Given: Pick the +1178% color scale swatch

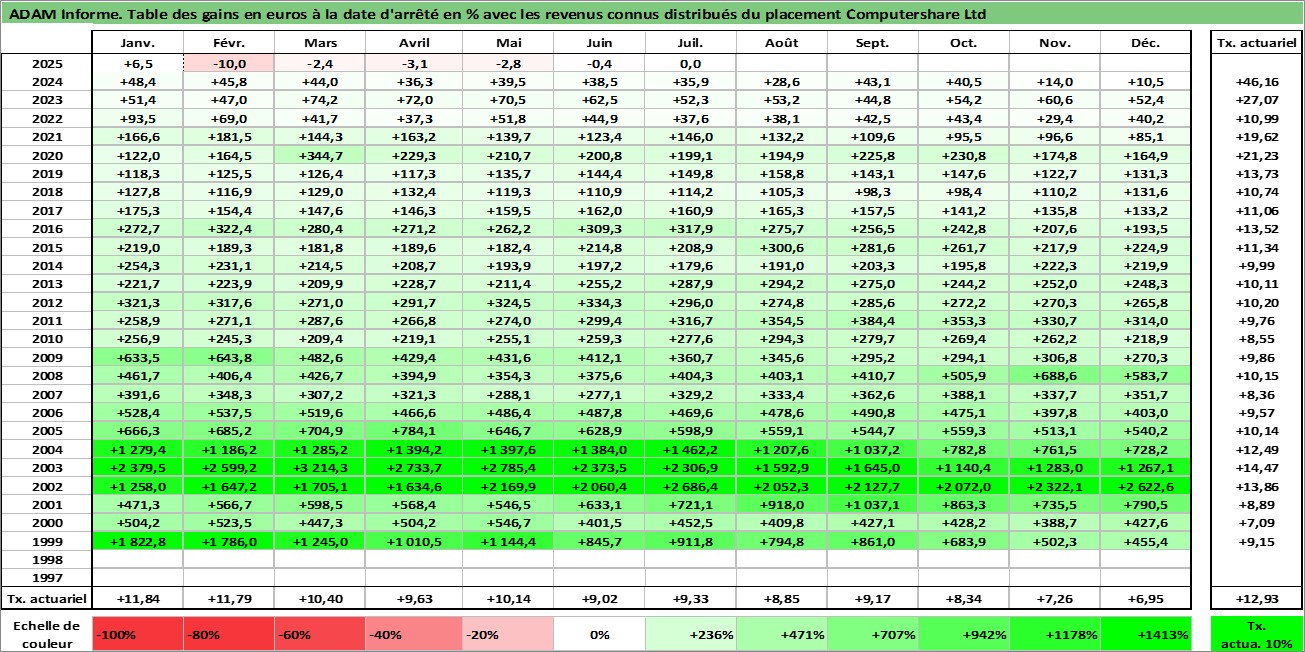Looking at the screenshot, I should pos(1055,634).
